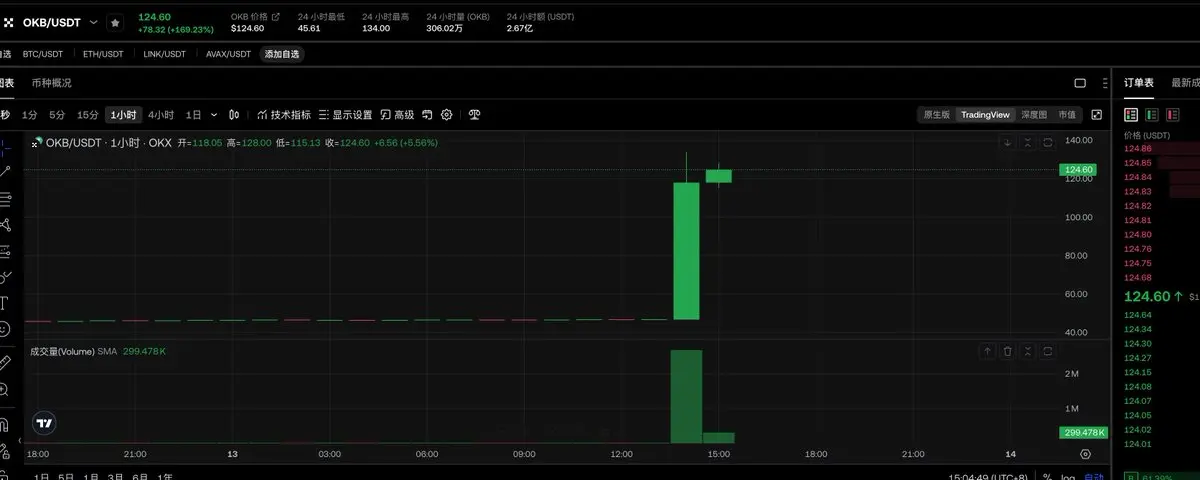Click the 成交量(Volume) indicator label

click(x=62, y=351)
